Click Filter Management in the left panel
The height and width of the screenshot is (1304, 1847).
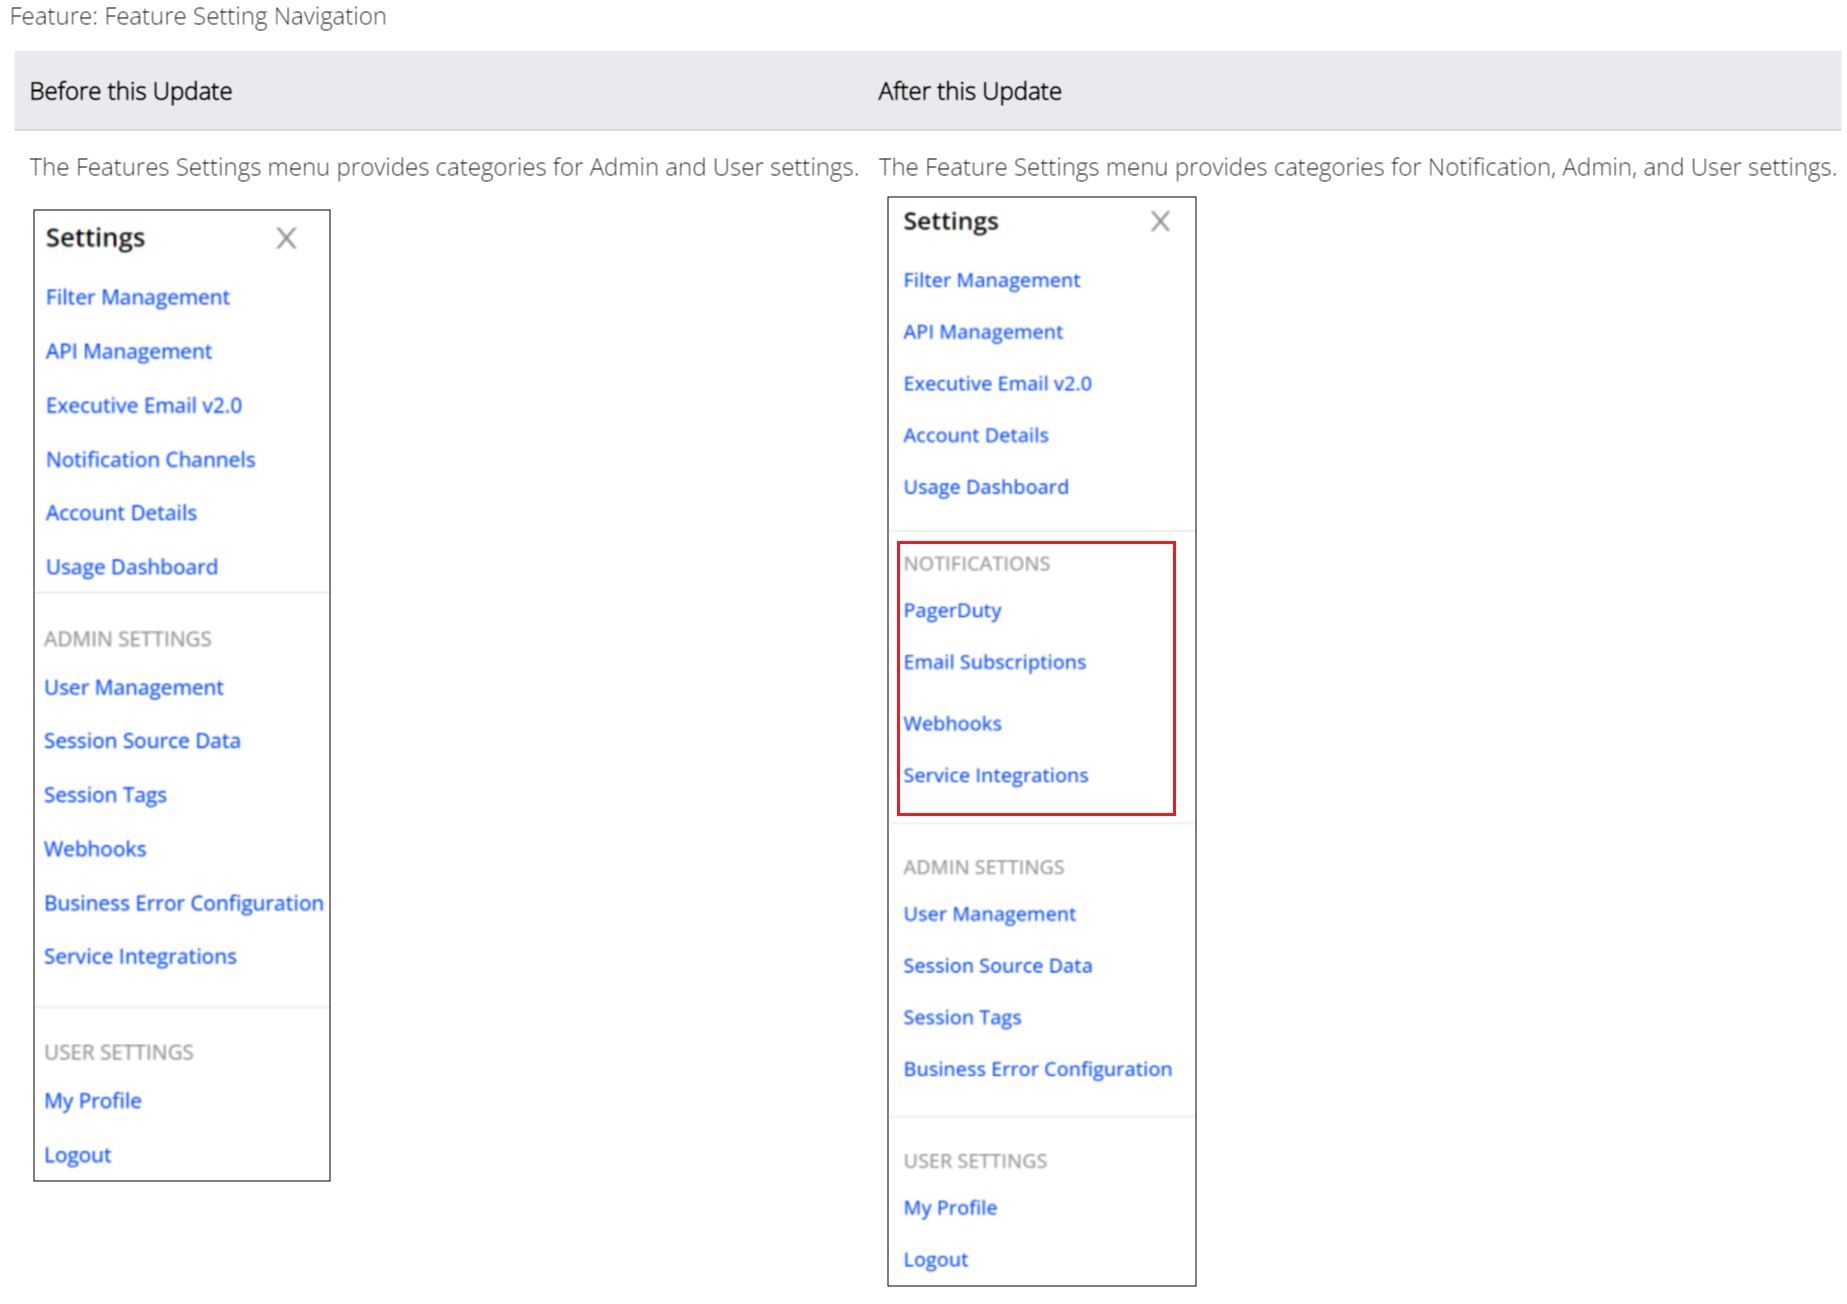137,297
